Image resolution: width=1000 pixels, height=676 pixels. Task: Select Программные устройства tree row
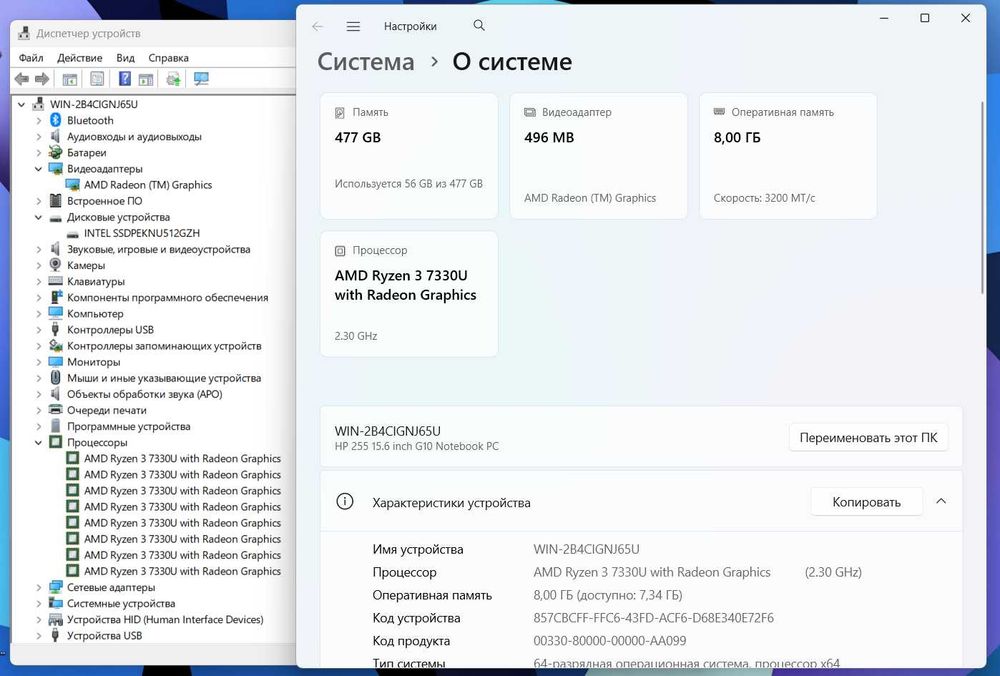[129, 426]
